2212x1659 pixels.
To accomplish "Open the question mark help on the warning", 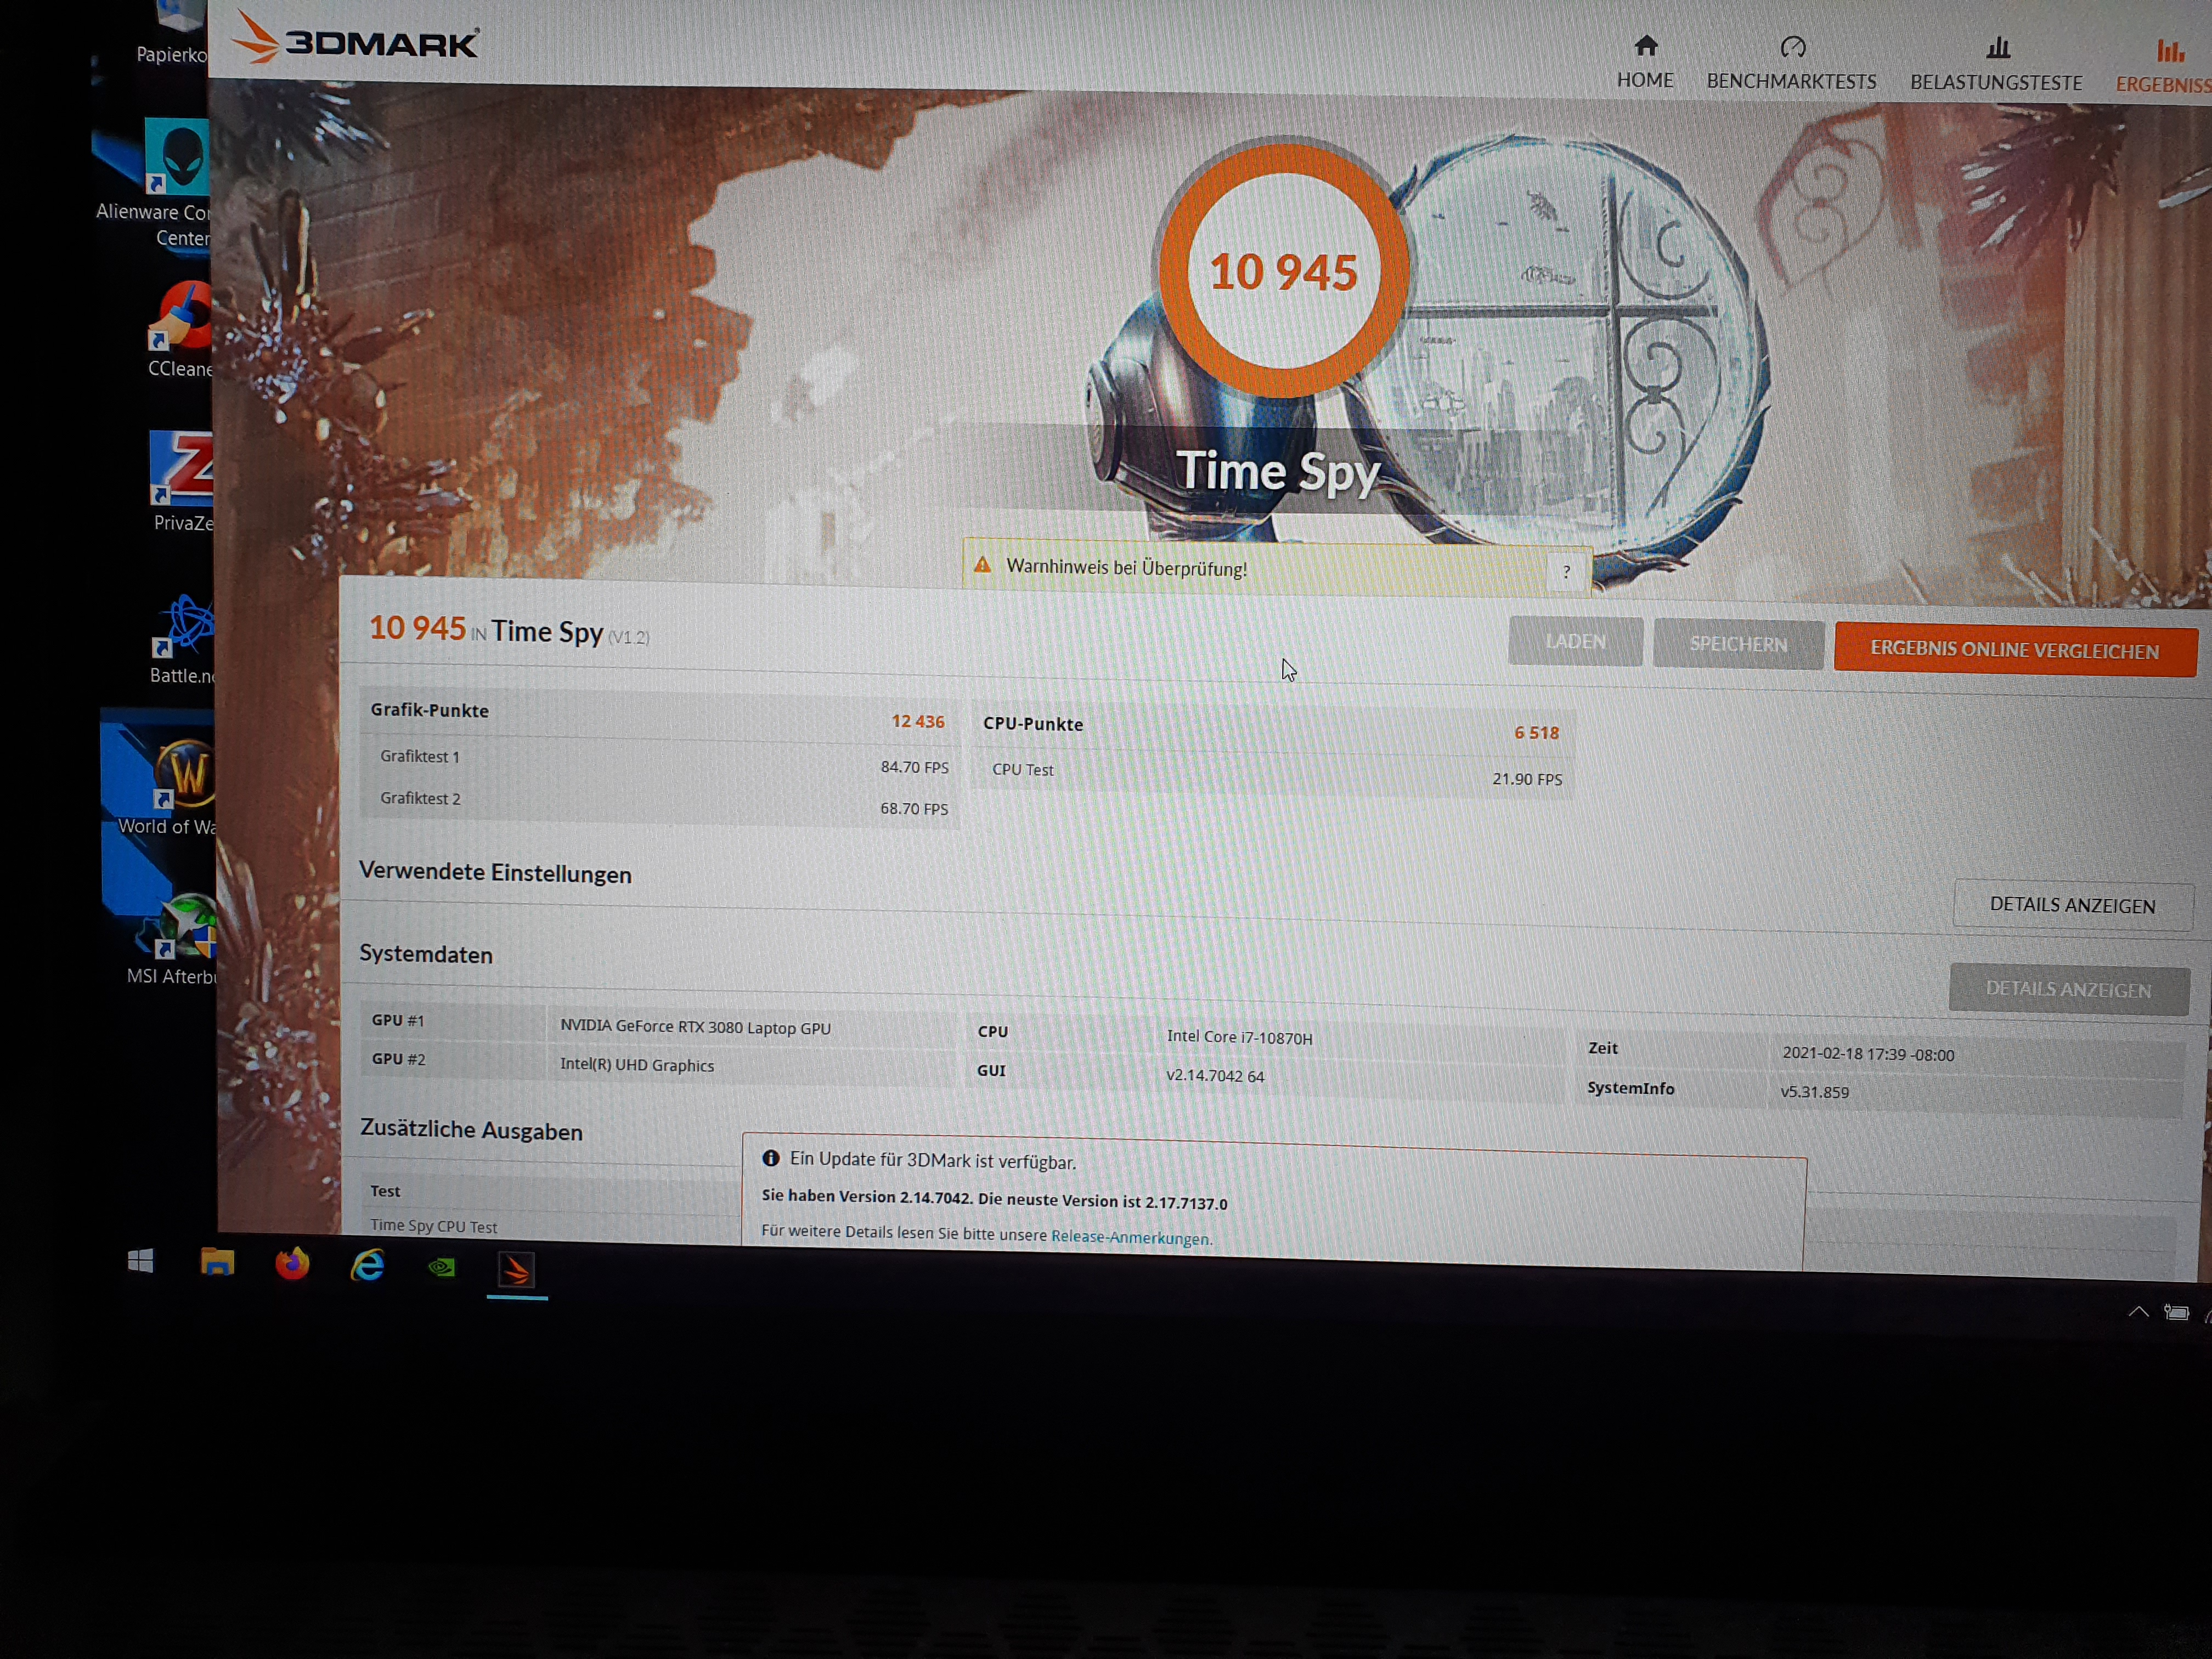I will coord(1566,572).
